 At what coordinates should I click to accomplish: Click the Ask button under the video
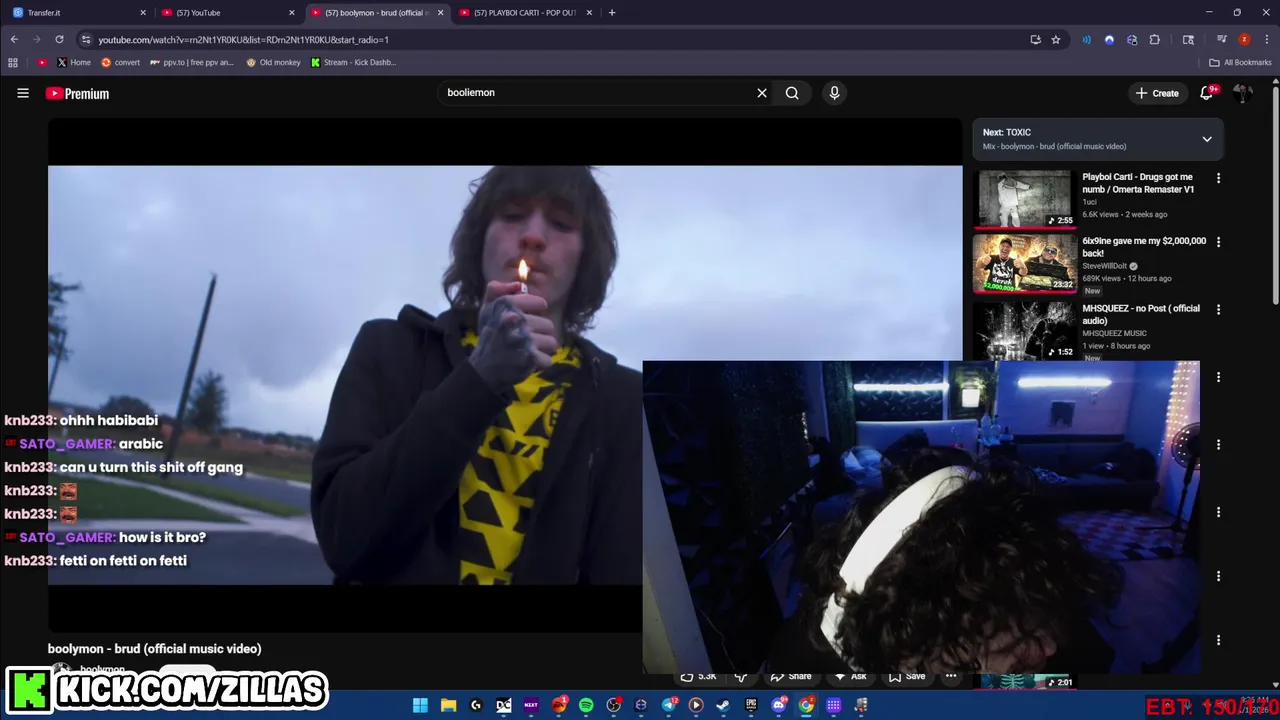coord(850,677)
